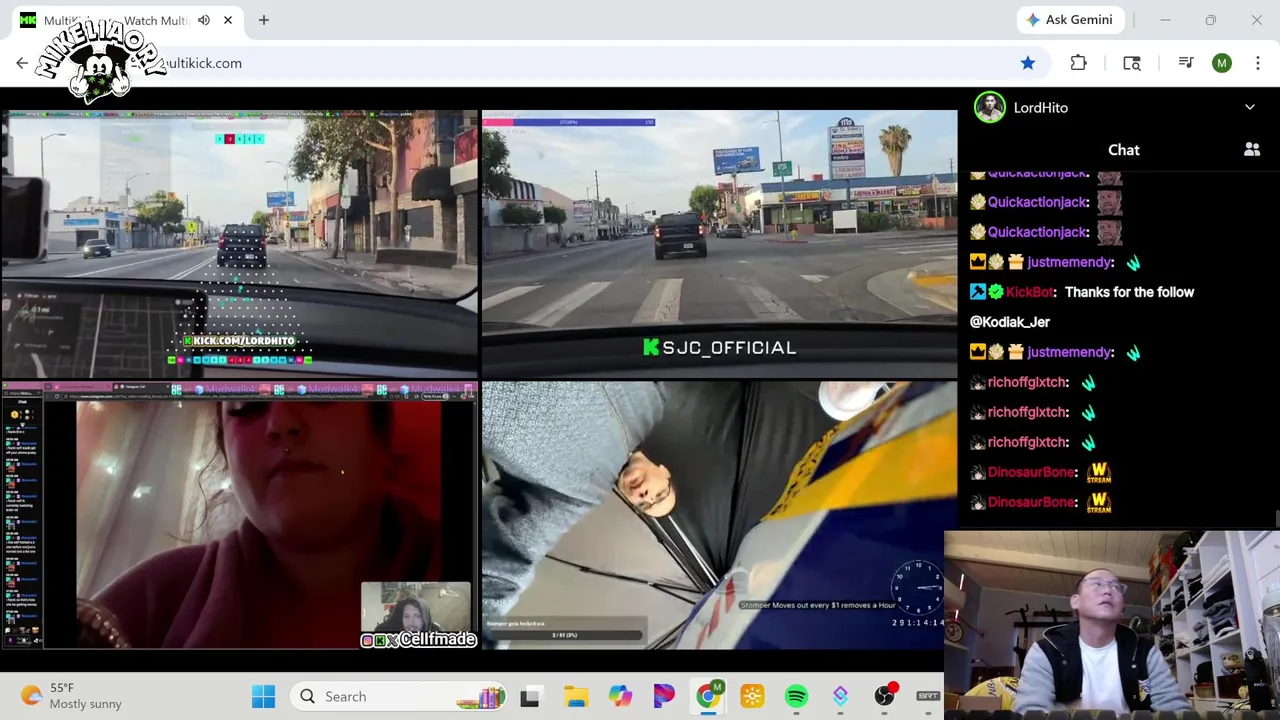Screen dimensions: 1280x720
Task: Open Spotify from the taskbar
Action: pyautogui.click(x=796, y=697)
